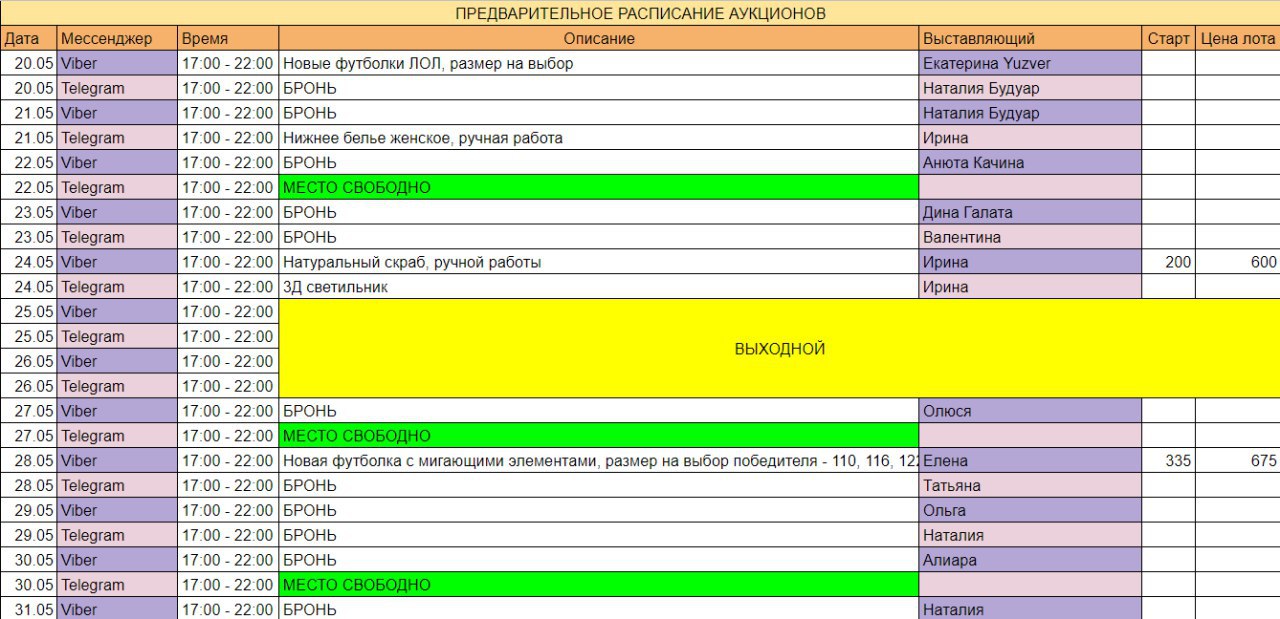Select the Мессенджер column header
Viewport: 1280px width, 619px height.
tap(118, 38)
